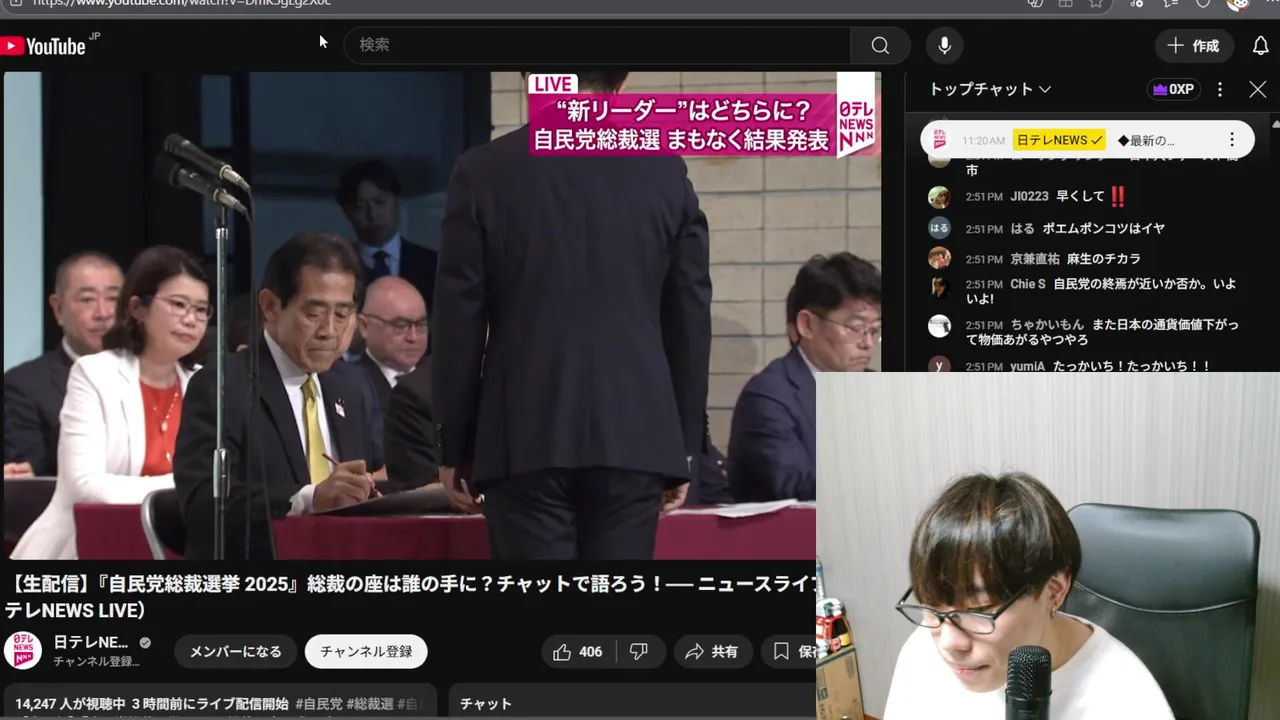Click the 日テレNEWS channel avatar below video
1280x720 pixels.
pos(22,651)
